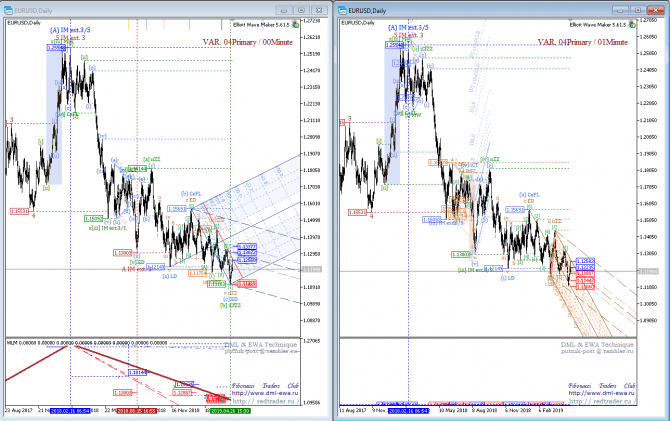Click the red 1.15531 price box in the 01Minute chart
Image resolution: width=670 pixels, height=421 pixels.
pos(357,212)
